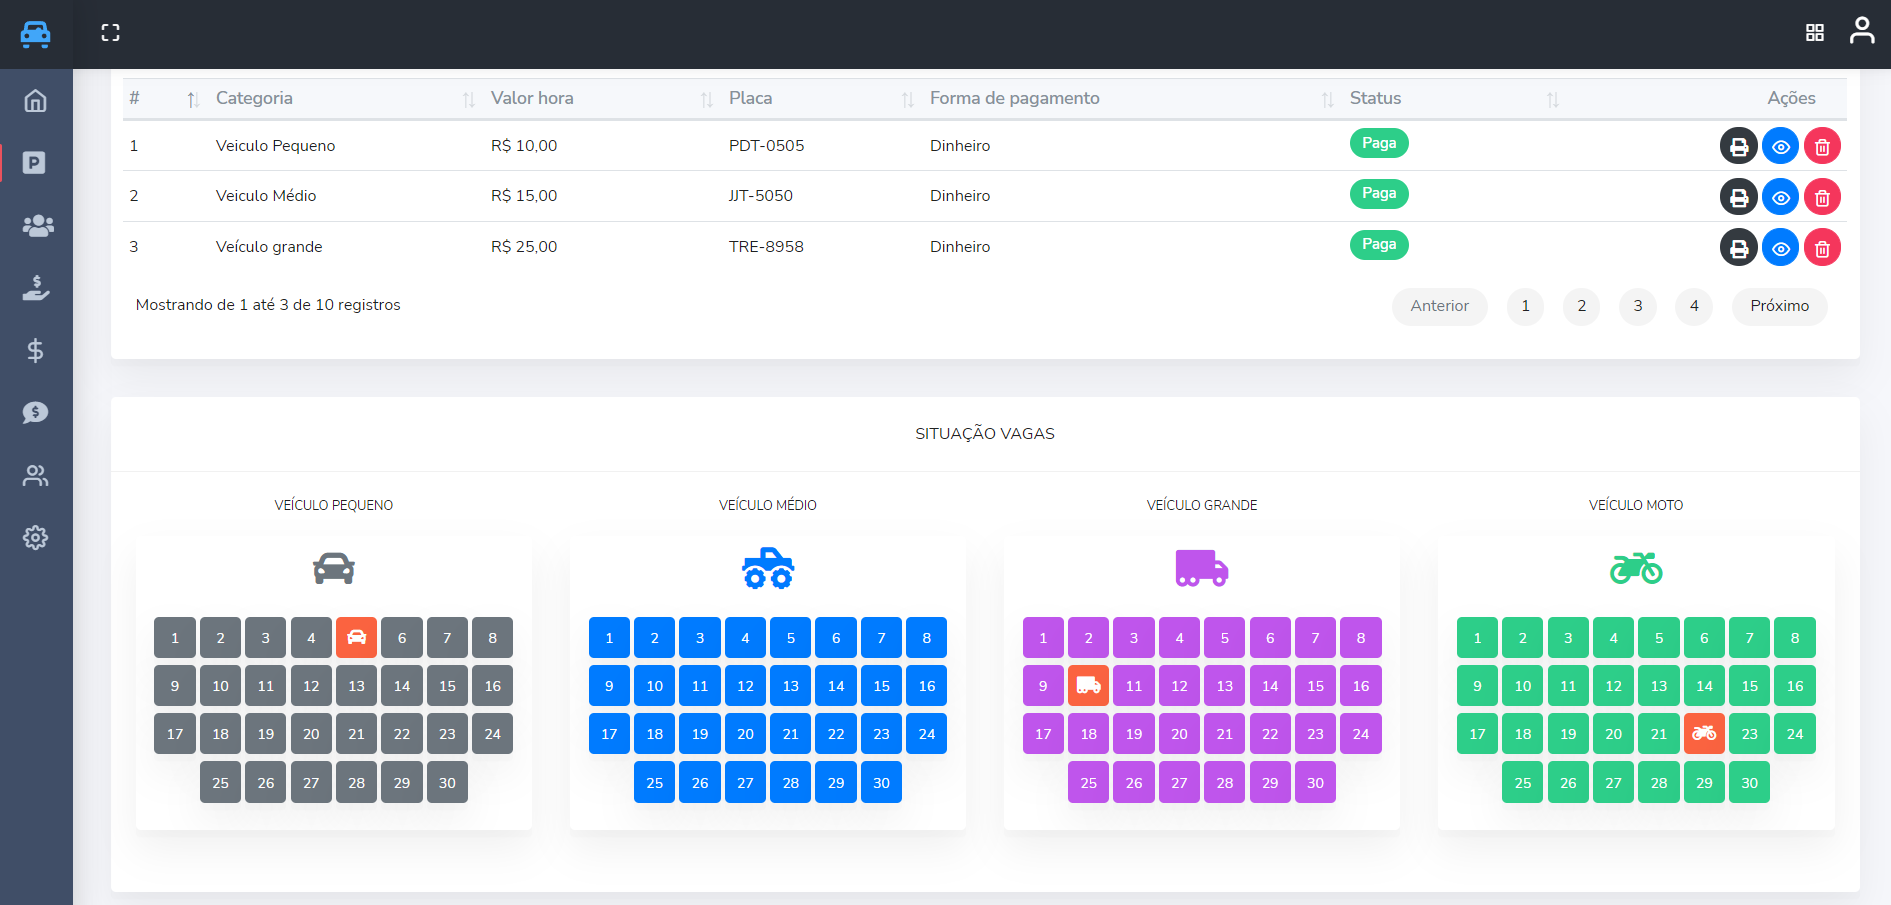Viewport: 1891px width, 905px height.
Task: Open Settings using the gear icon
Action: 35,537
